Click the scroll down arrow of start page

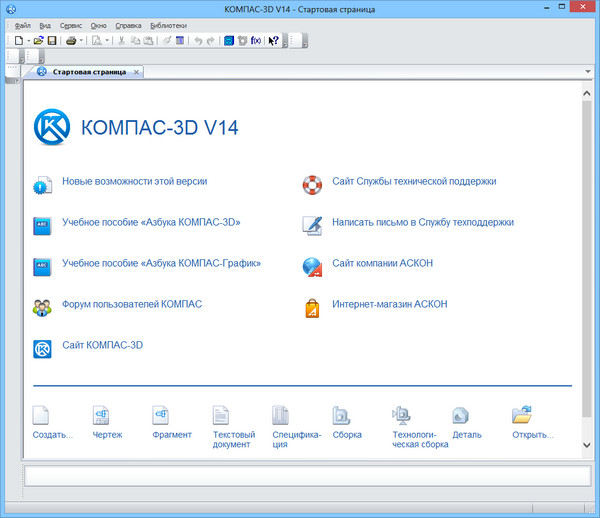click(587, 445)
